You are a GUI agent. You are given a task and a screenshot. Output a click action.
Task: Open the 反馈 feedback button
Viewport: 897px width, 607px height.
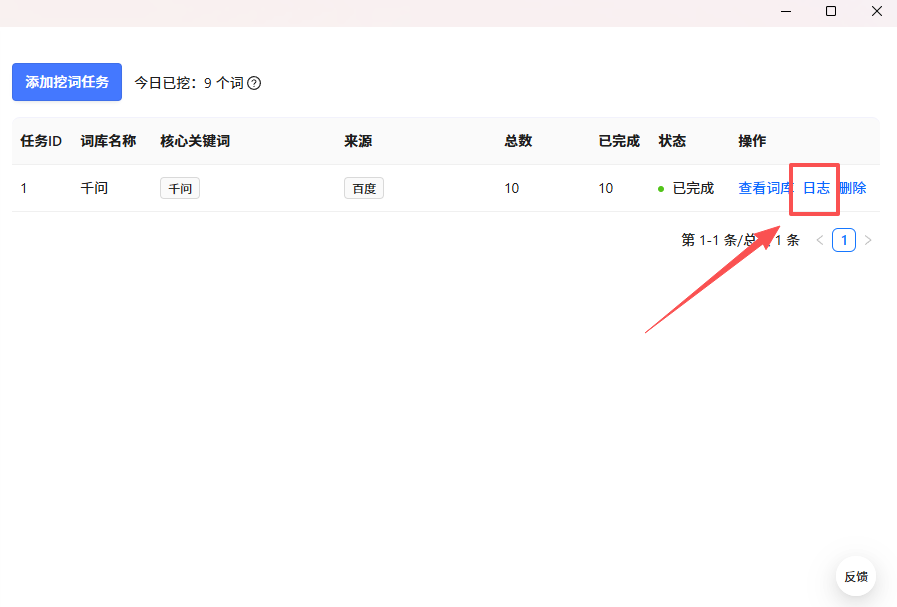click(856, 576)
